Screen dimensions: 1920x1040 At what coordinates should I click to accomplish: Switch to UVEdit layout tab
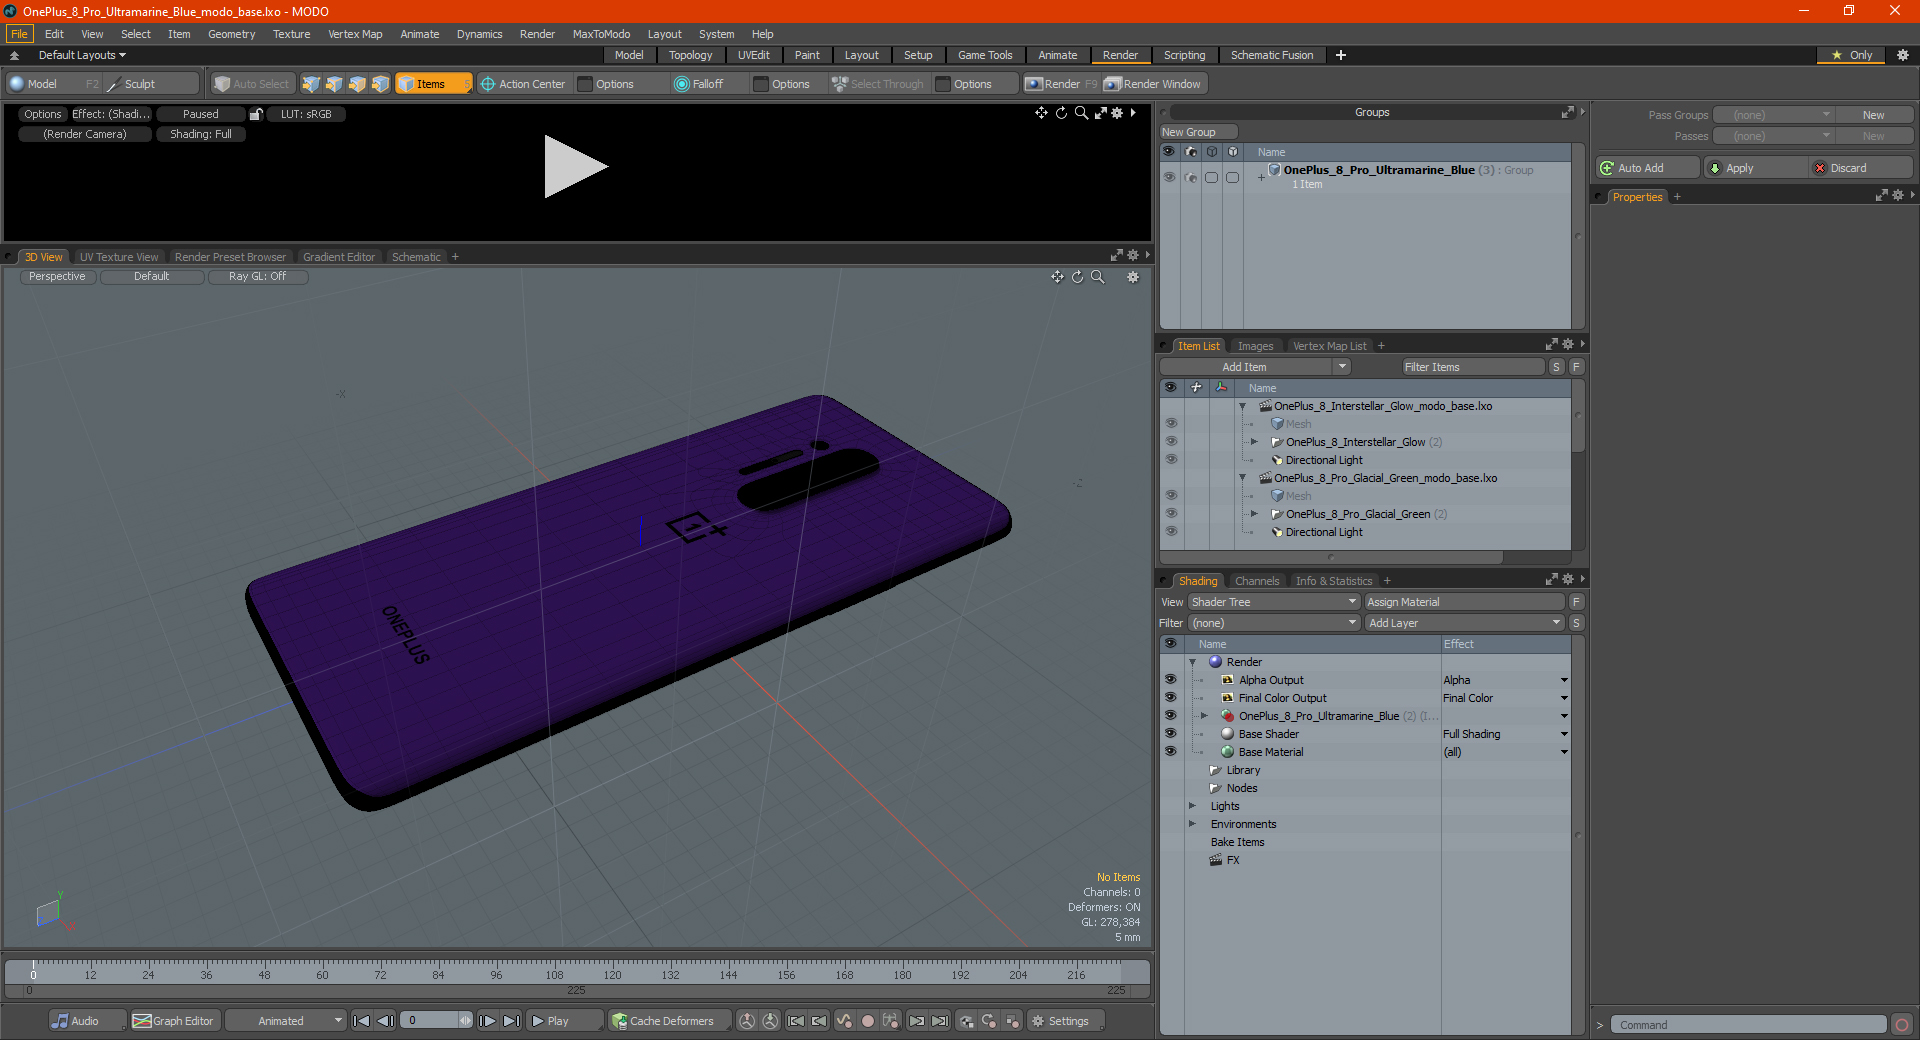(x=753, y=55)
